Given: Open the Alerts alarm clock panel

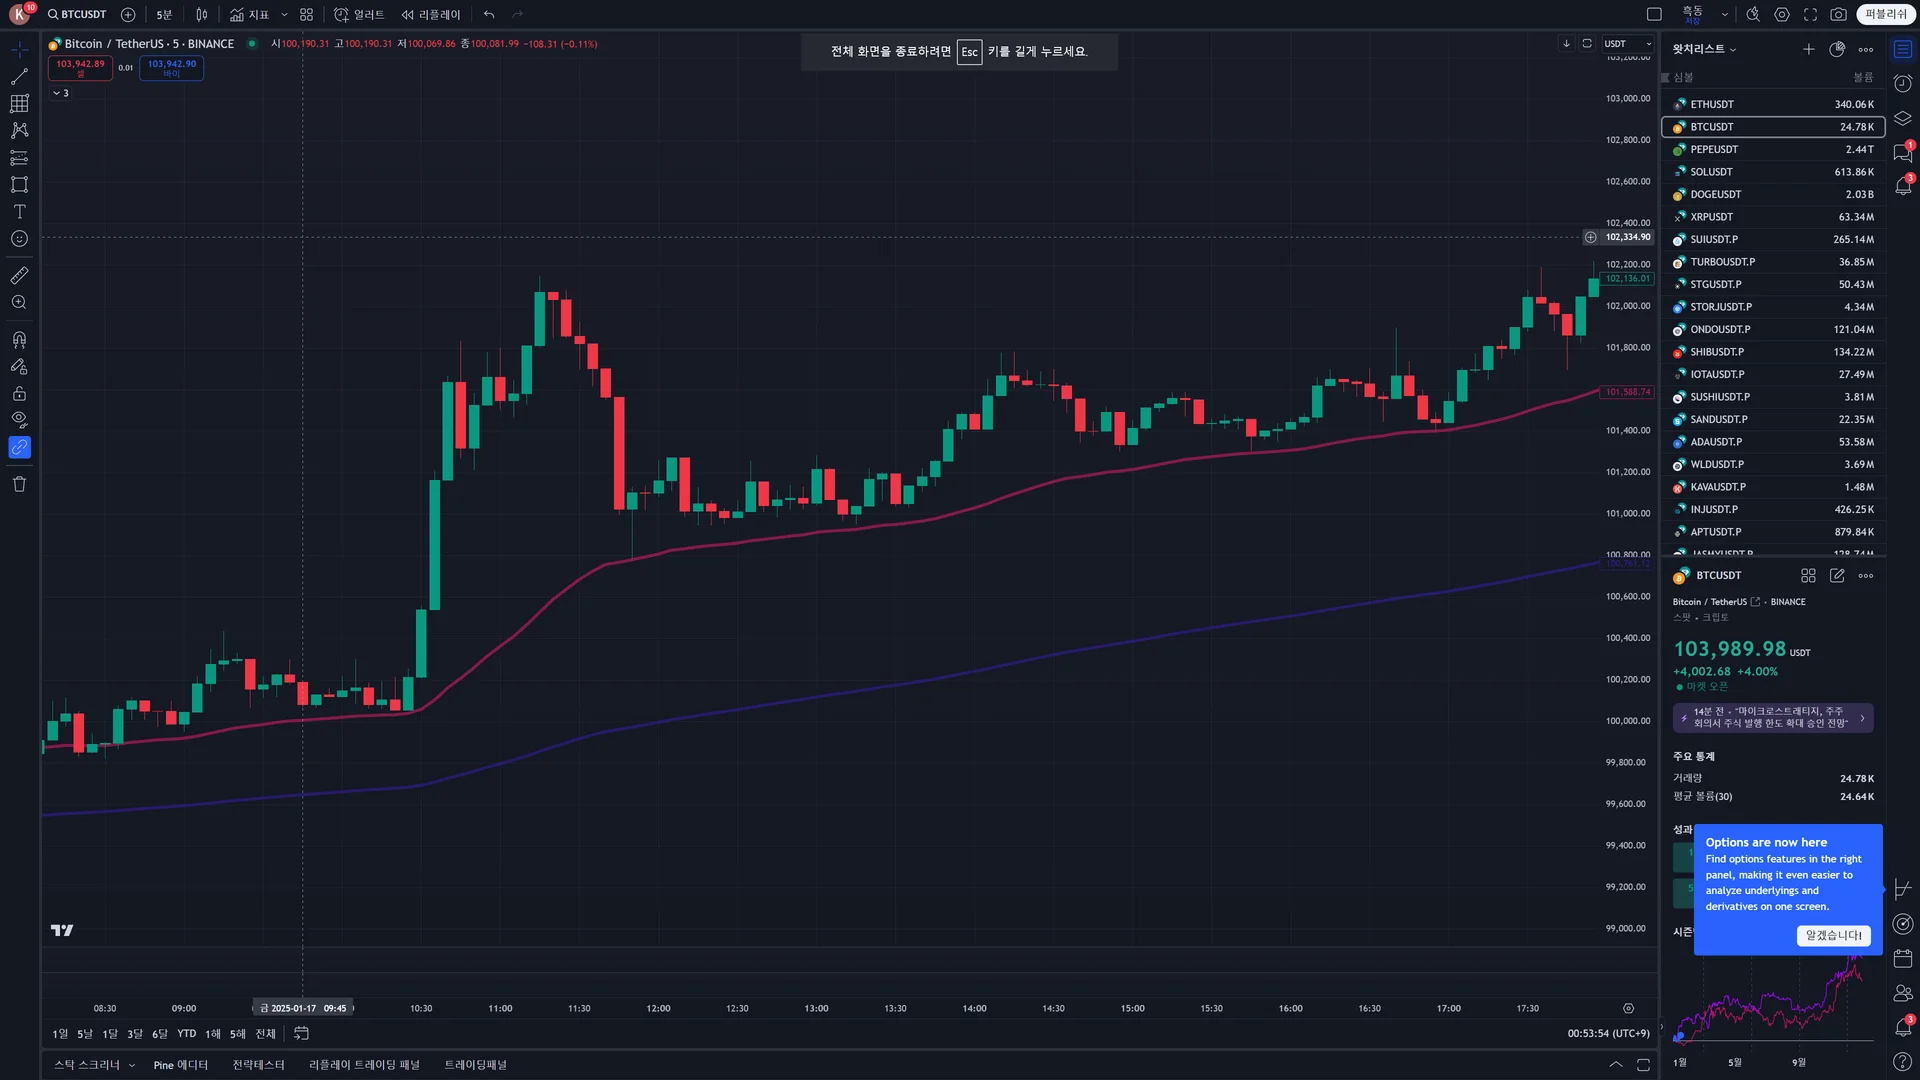Looking at the screenshot, I should point(1903,84).
